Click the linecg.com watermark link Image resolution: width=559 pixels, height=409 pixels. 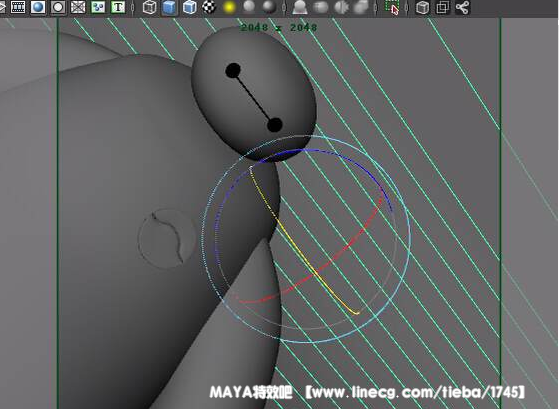coord(416,393)
